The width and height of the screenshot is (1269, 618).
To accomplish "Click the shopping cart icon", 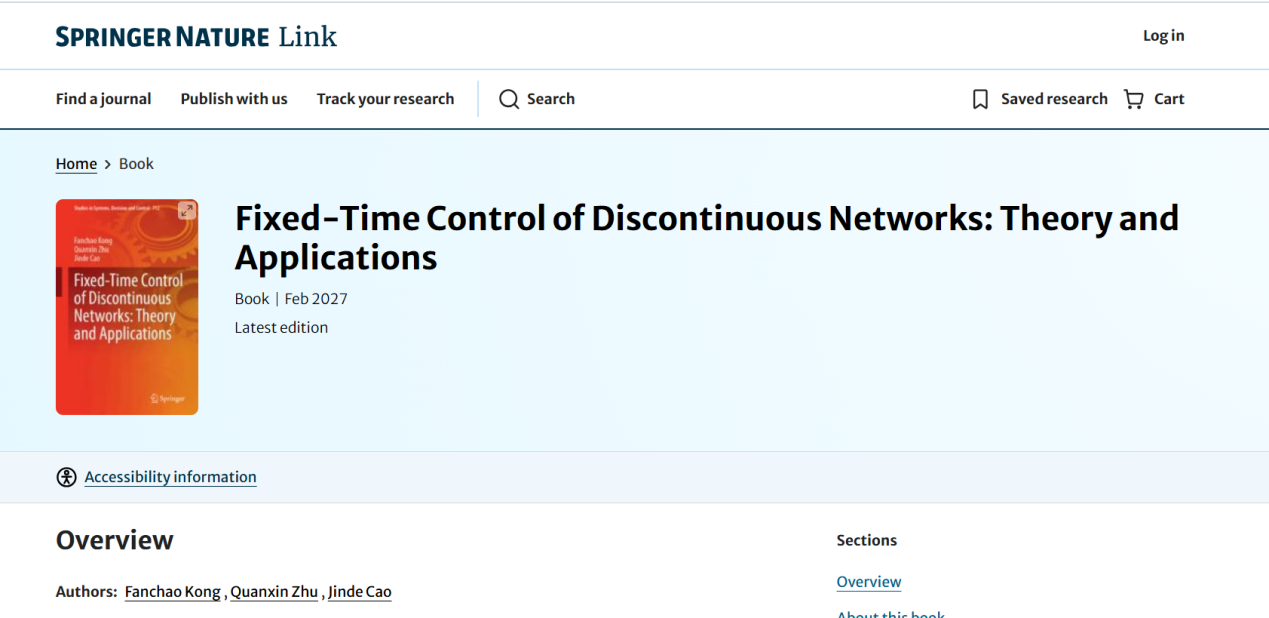I will (x=1134, y=99).
